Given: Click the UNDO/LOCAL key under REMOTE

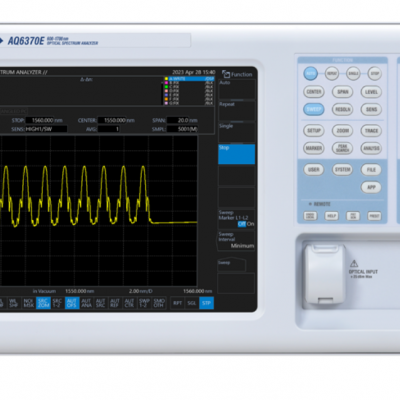Looking at the screenshot, I should (310, 216).
